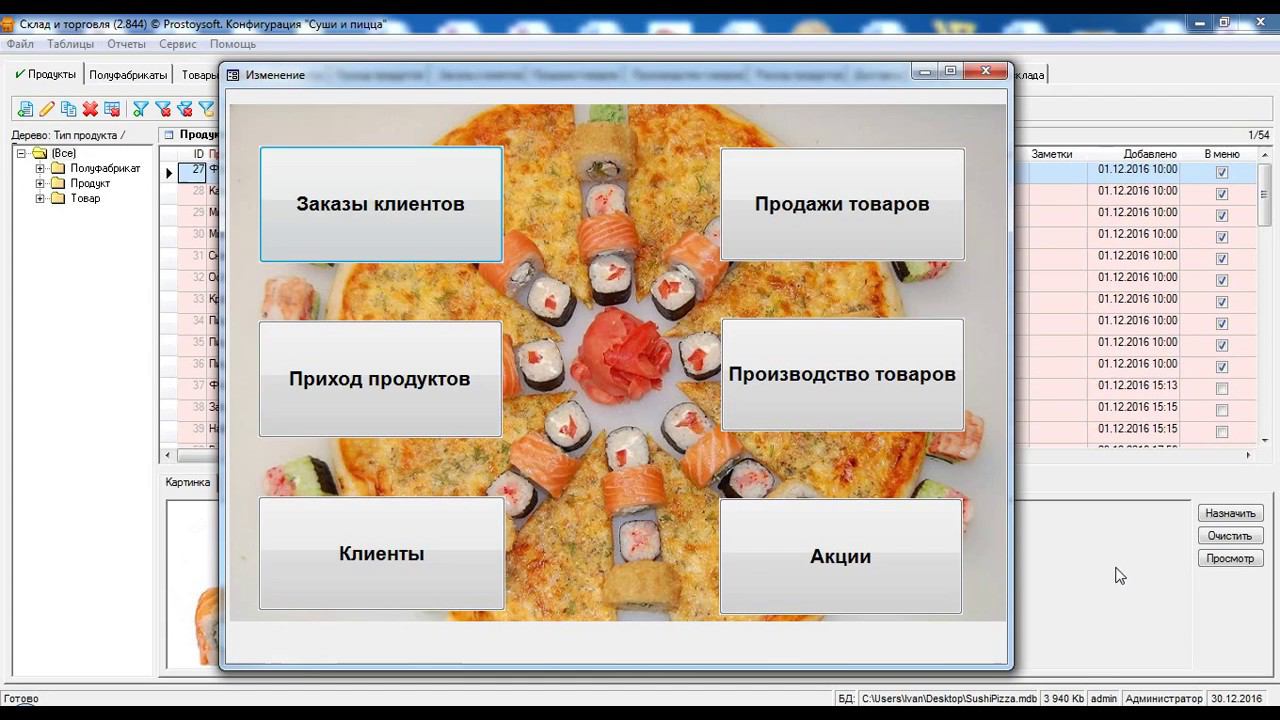
Task: Click the first funnel icon with red X
Action: 163,109
